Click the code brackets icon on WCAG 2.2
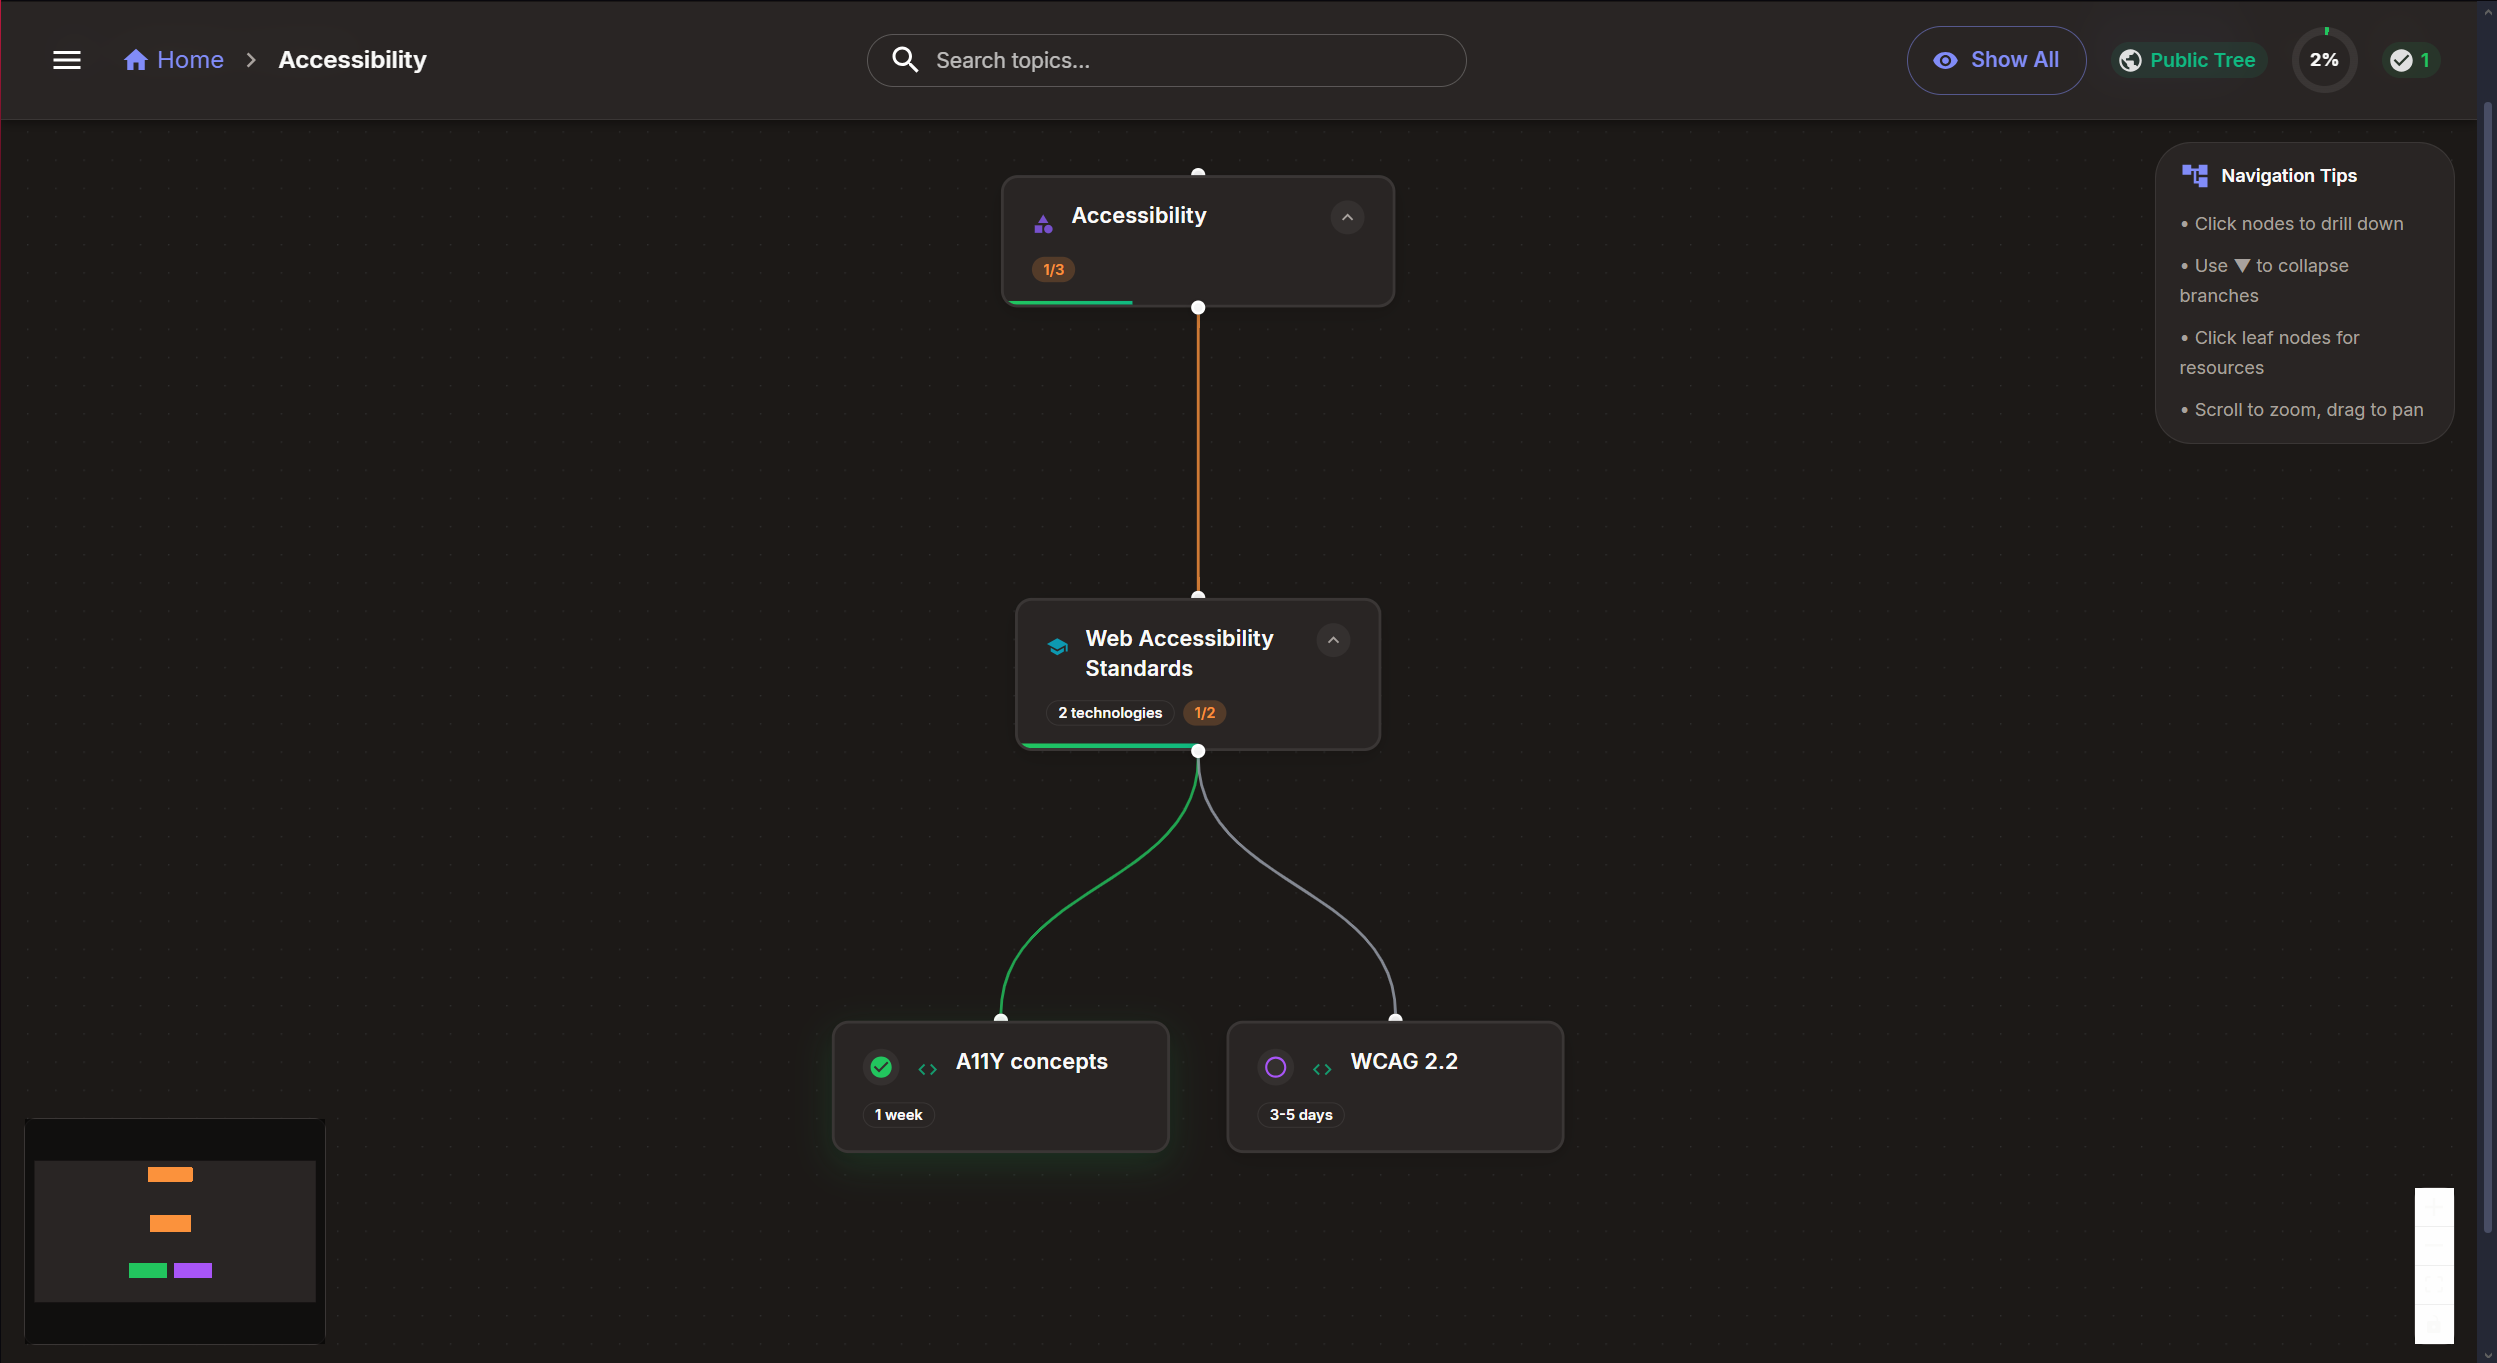2497x1363 pixels. pyautogui.click(x=1322, y=1069)
